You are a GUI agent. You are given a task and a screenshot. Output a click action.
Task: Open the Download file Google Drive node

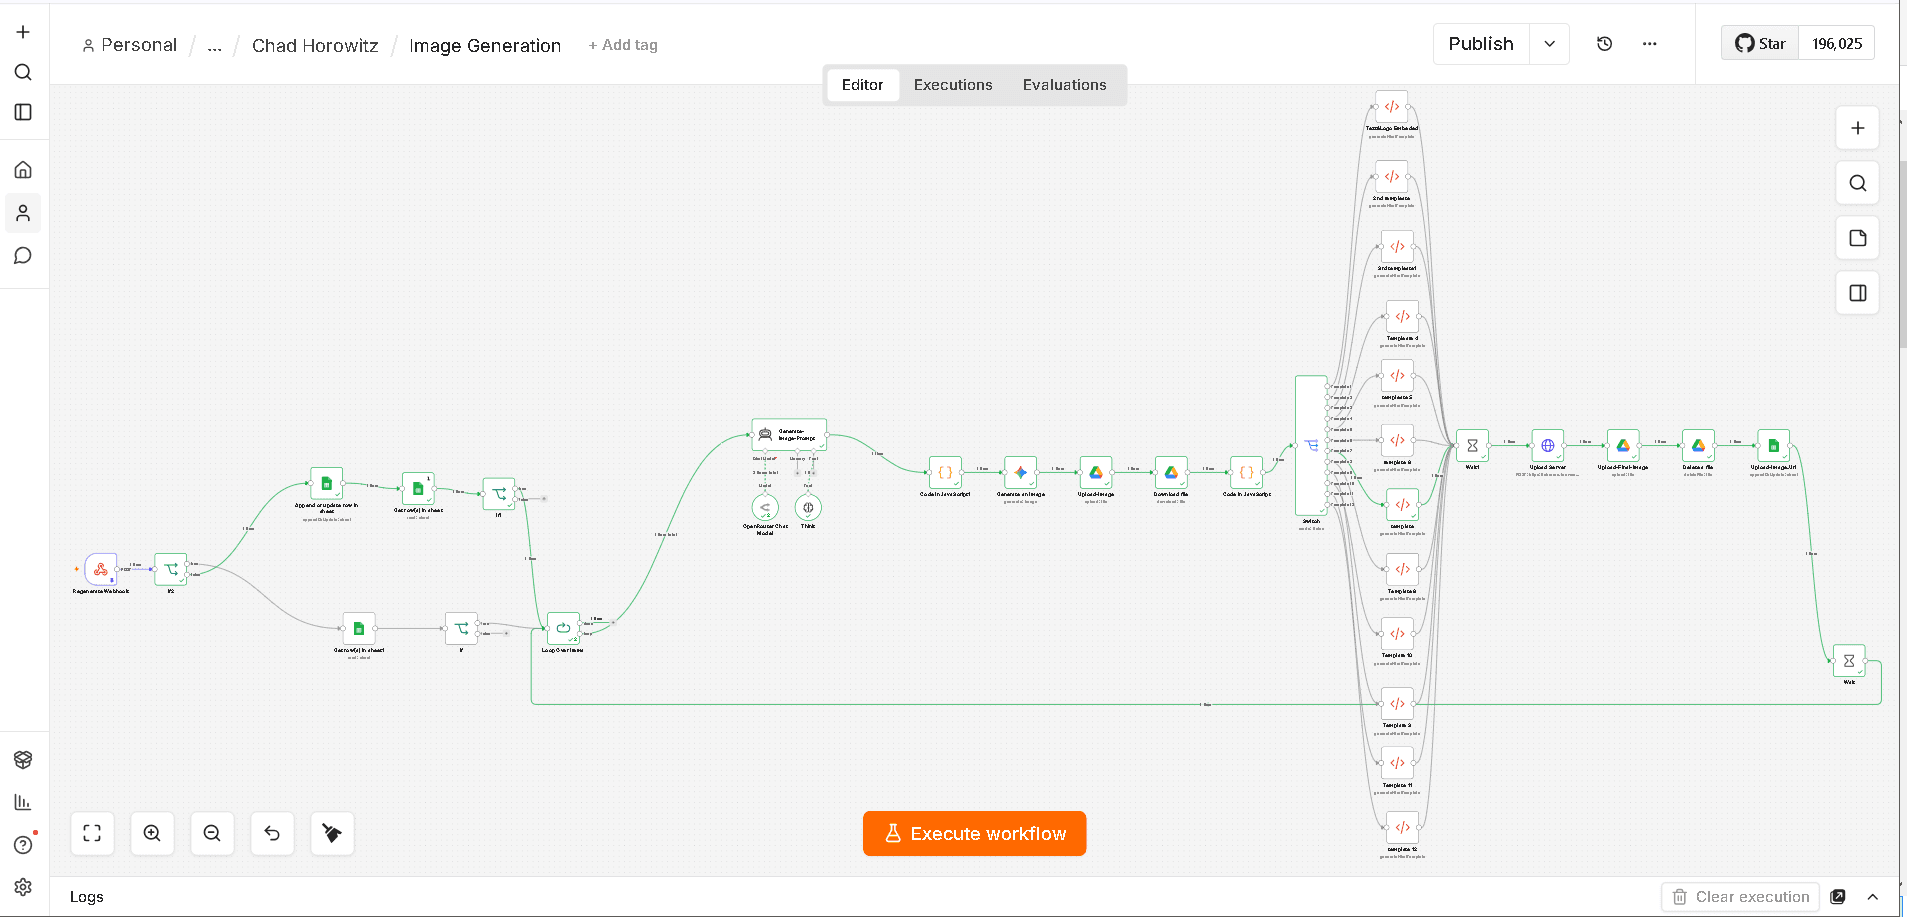coord(1171,473)
